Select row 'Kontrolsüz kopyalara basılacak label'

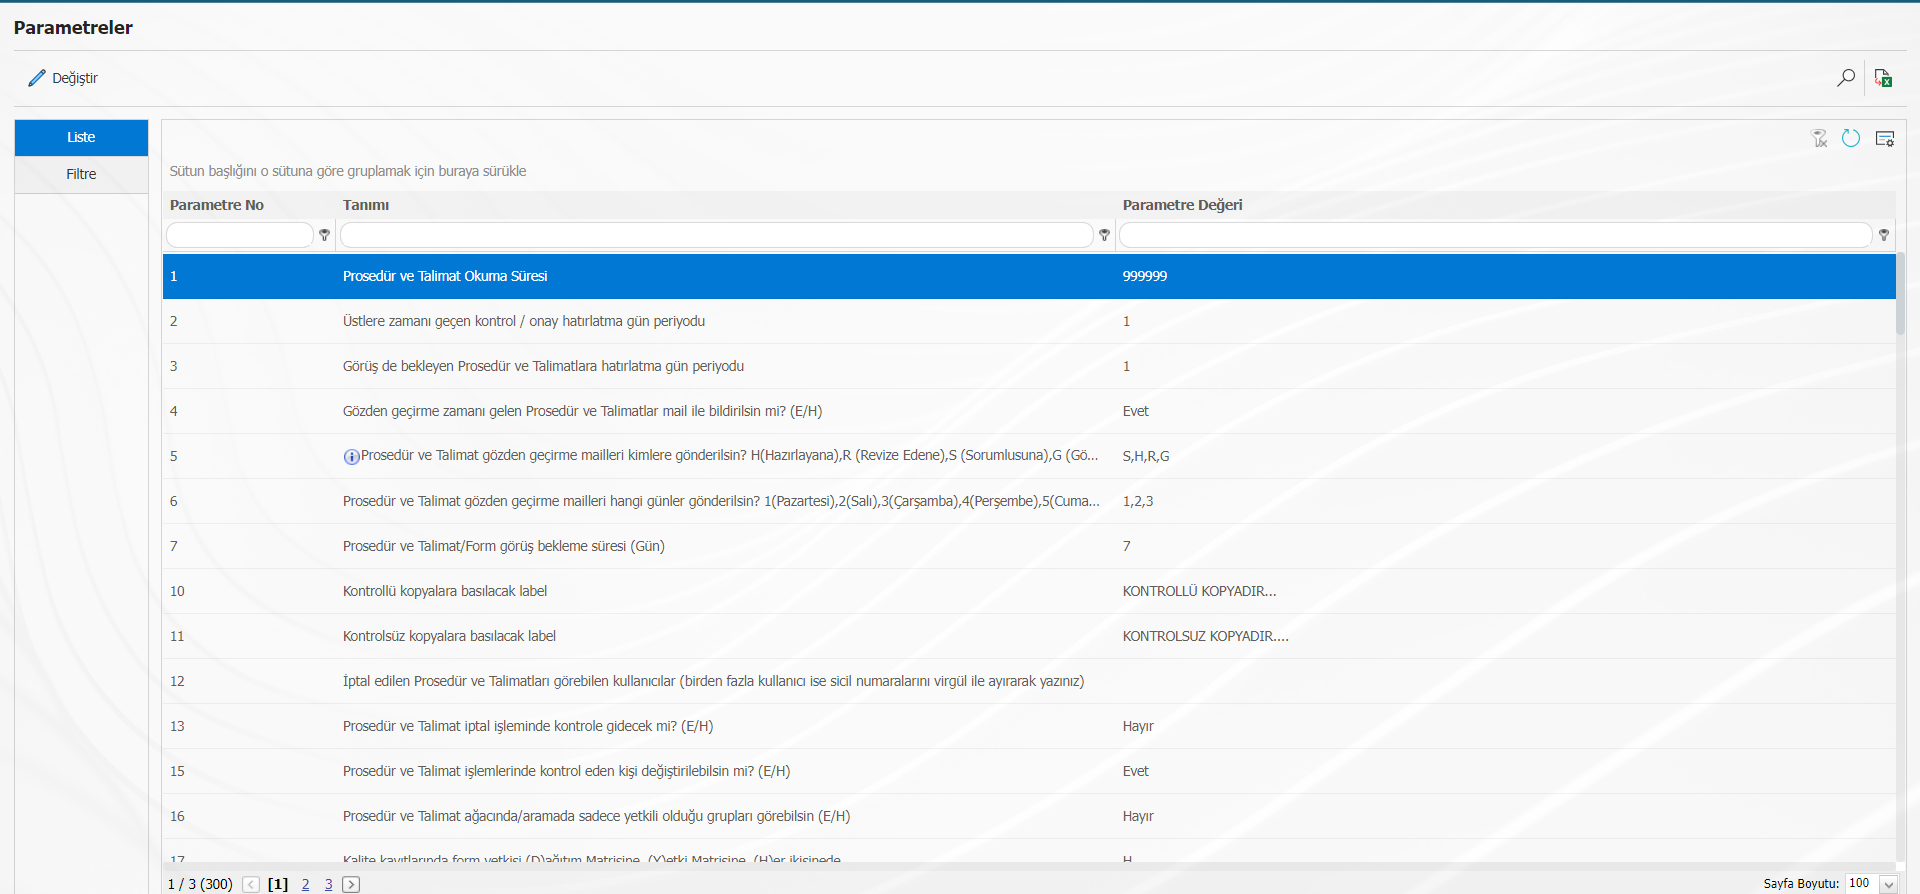1029,636
